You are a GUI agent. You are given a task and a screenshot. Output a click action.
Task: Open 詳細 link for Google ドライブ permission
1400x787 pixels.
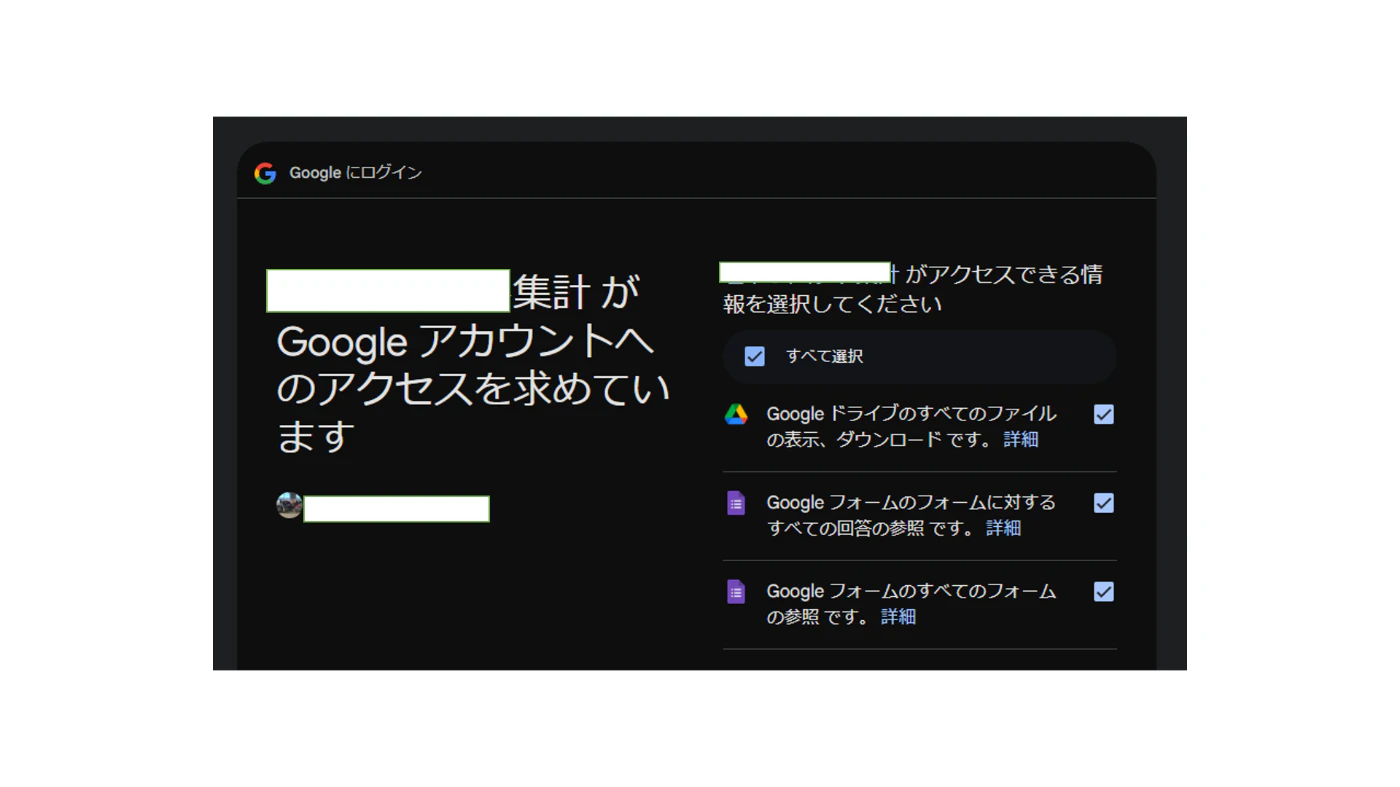point(1021,439)
